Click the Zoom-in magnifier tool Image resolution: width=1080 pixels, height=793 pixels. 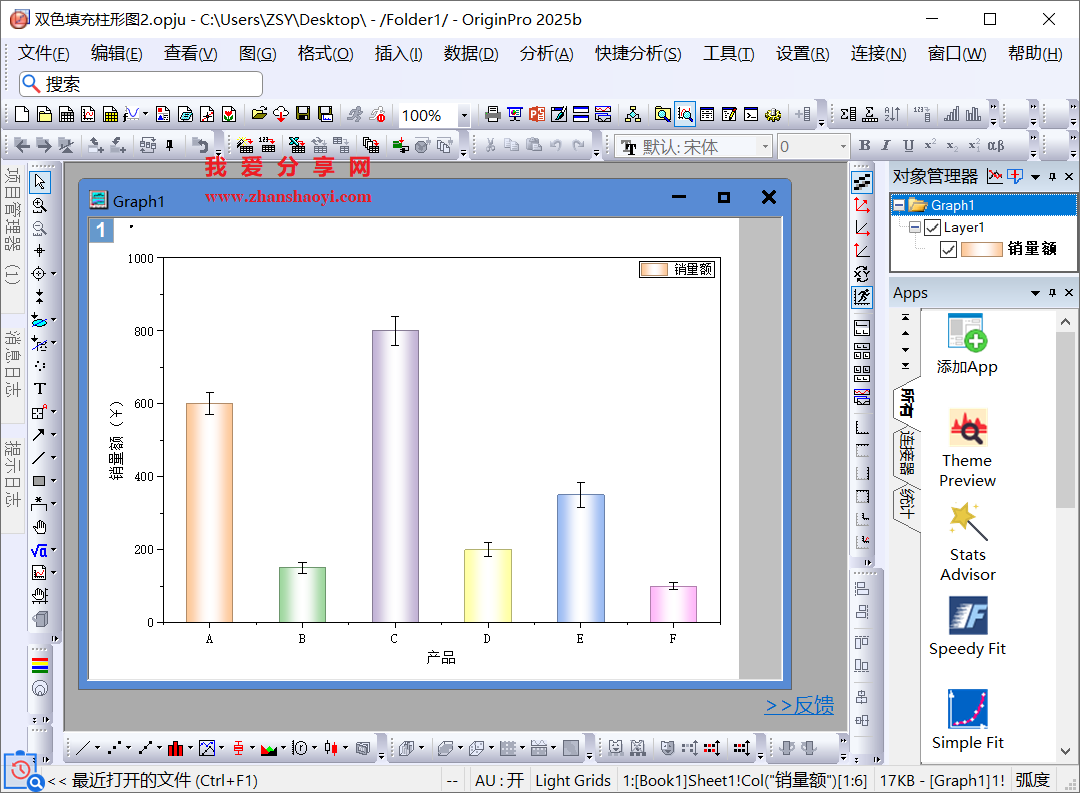coord(40,205)
